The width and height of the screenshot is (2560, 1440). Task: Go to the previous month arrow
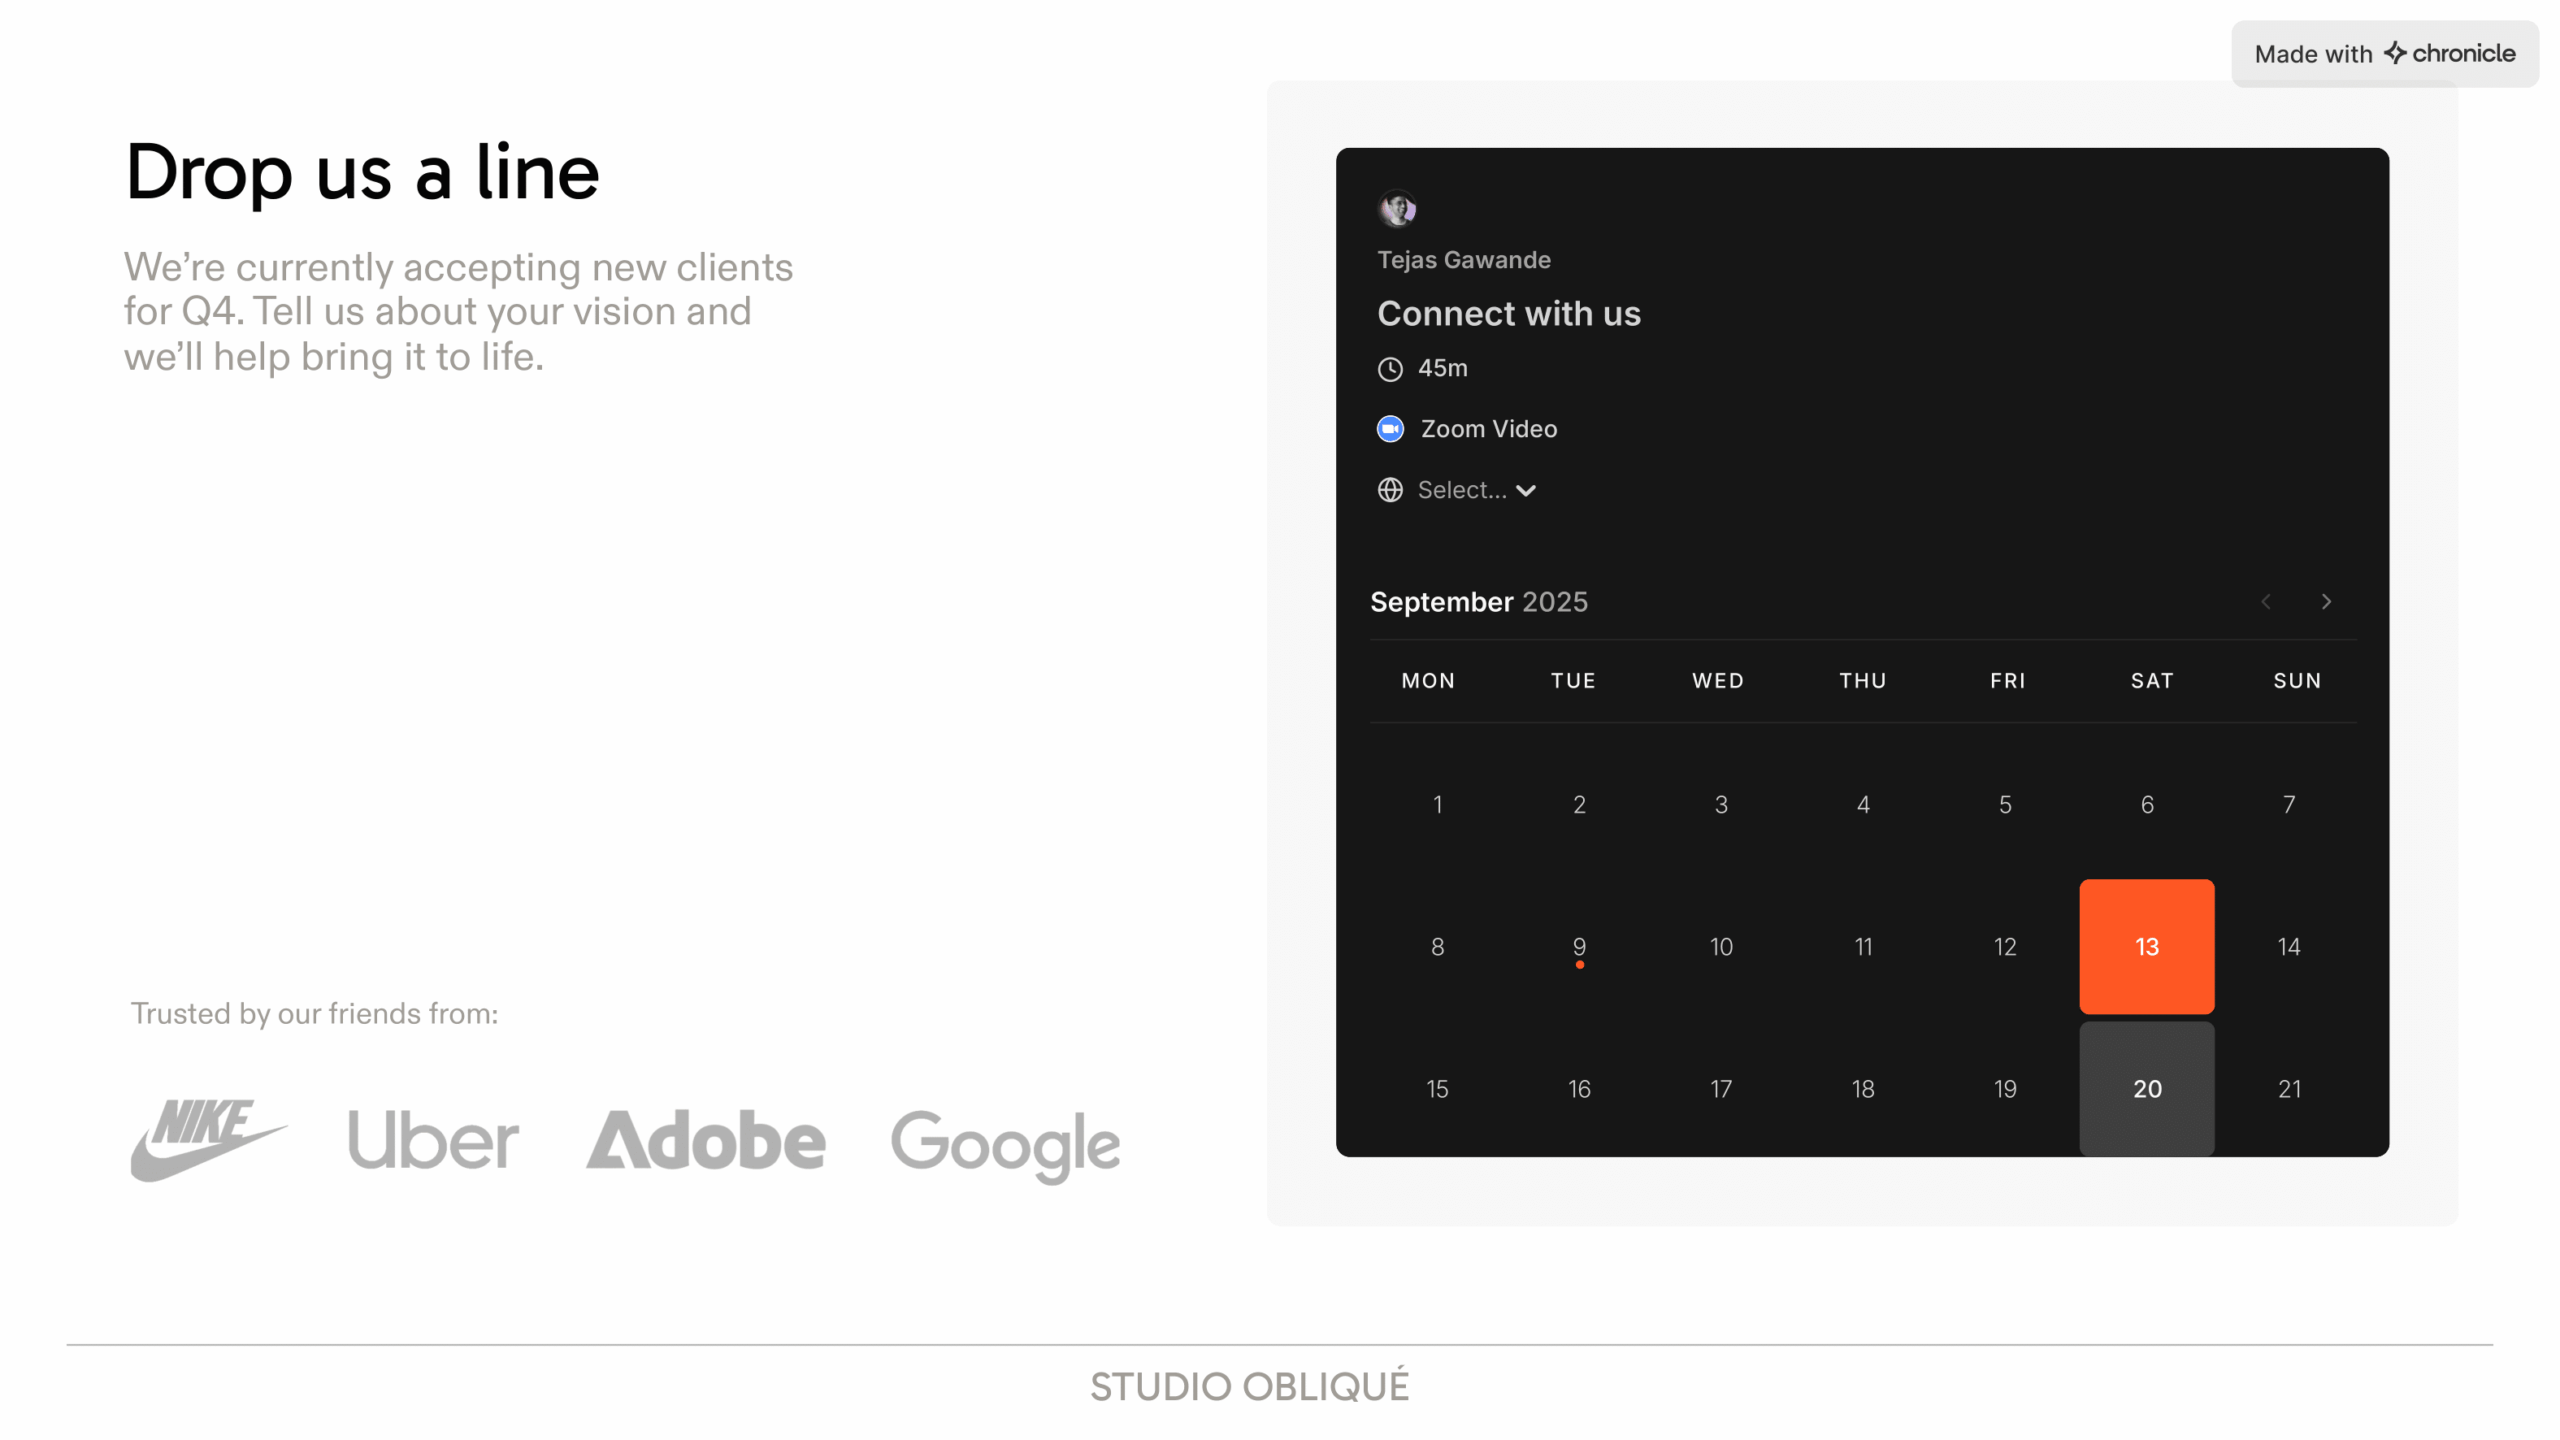(2266, 601)
